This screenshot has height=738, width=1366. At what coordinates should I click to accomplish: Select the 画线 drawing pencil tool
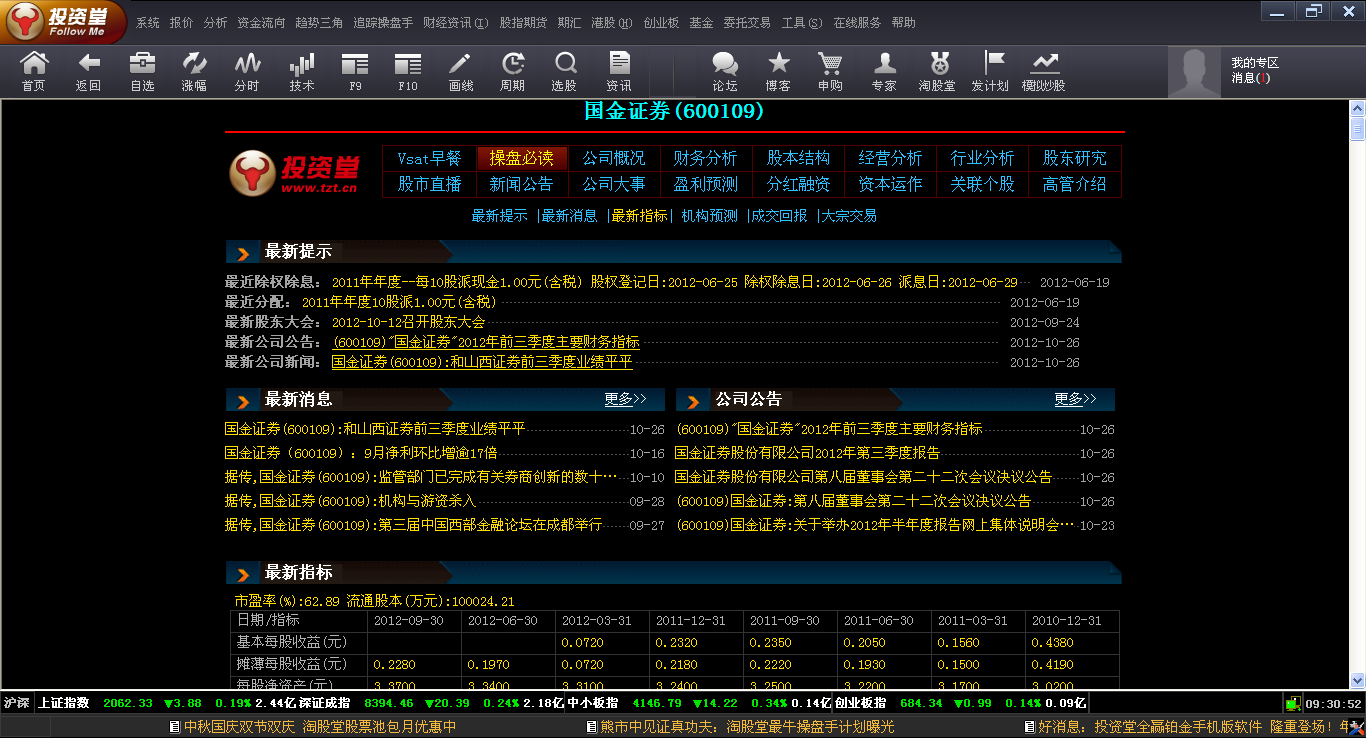(x=461, y=71)
